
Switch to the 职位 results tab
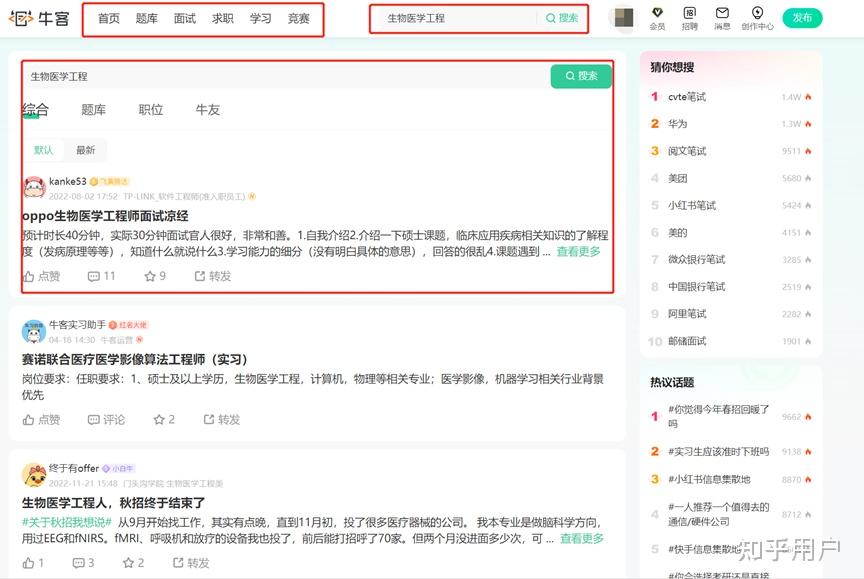[151, 110]
